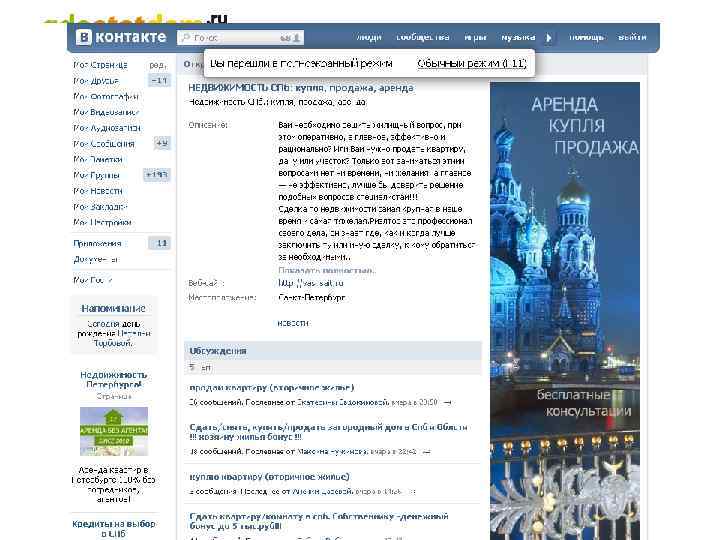This screenshot has height=540, width=720.
Task: Open topic Сдать/снять, купить/продать загородный дом
Action: (328, 432)
